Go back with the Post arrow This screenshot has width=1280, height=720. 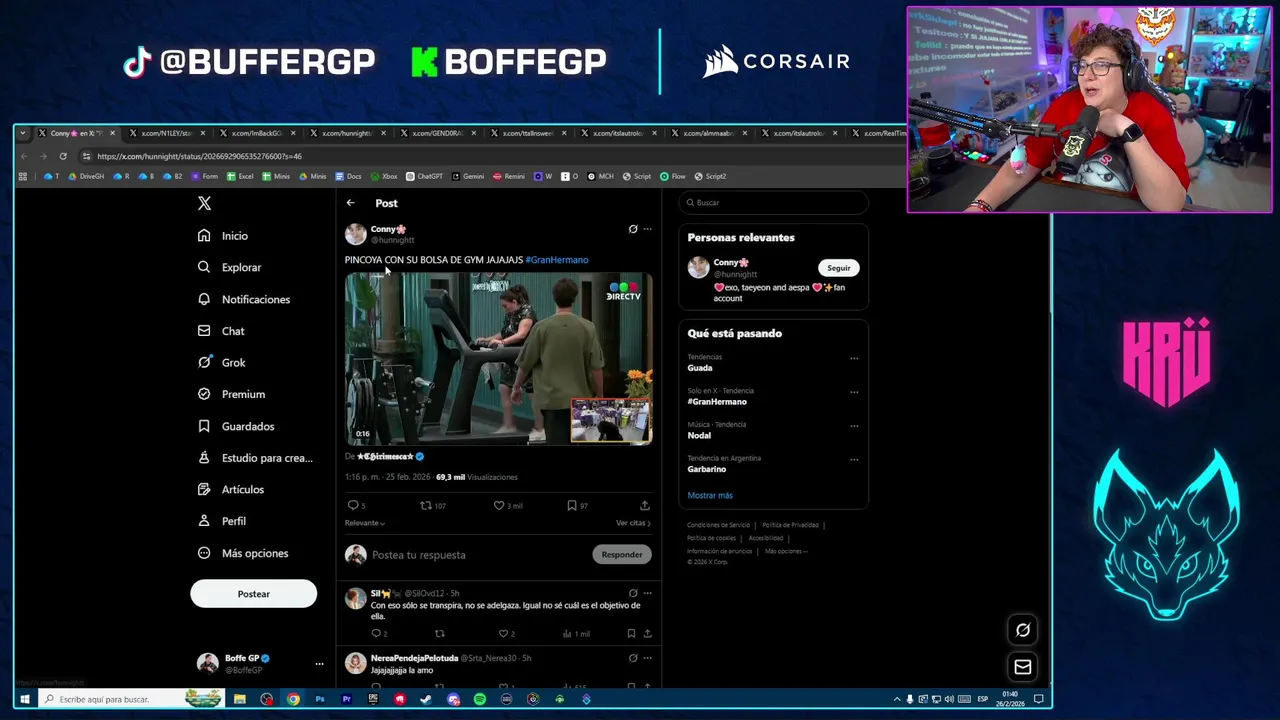tap(350, 203)
